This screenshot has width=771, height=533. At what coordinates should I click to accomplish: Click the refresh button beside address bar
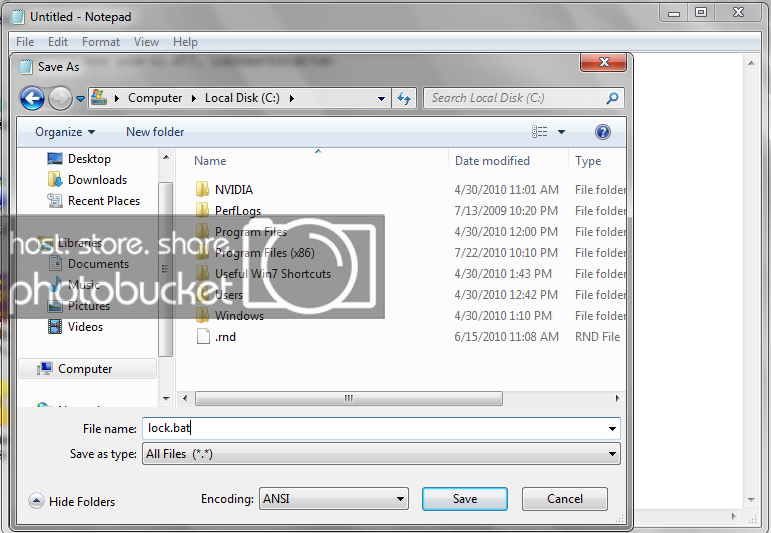pyautogui.click(x=404, y=98)
